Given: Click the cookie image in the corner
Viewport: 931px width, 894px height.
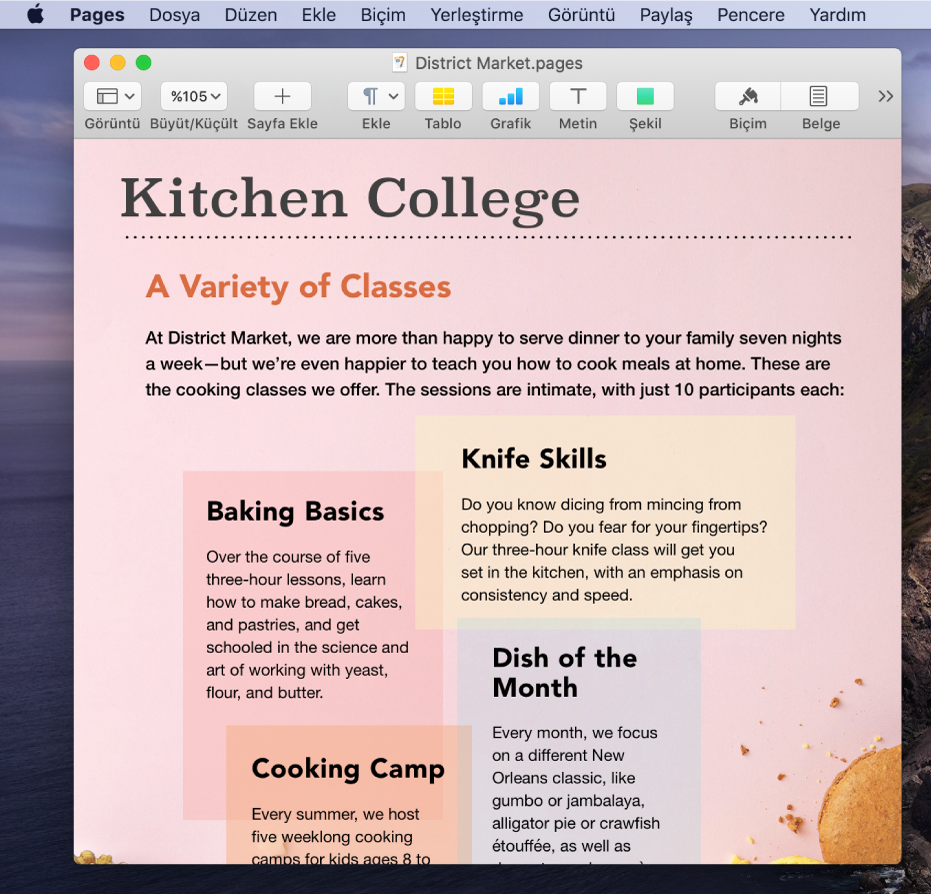Looking at the screenshot, I should 859,804.
